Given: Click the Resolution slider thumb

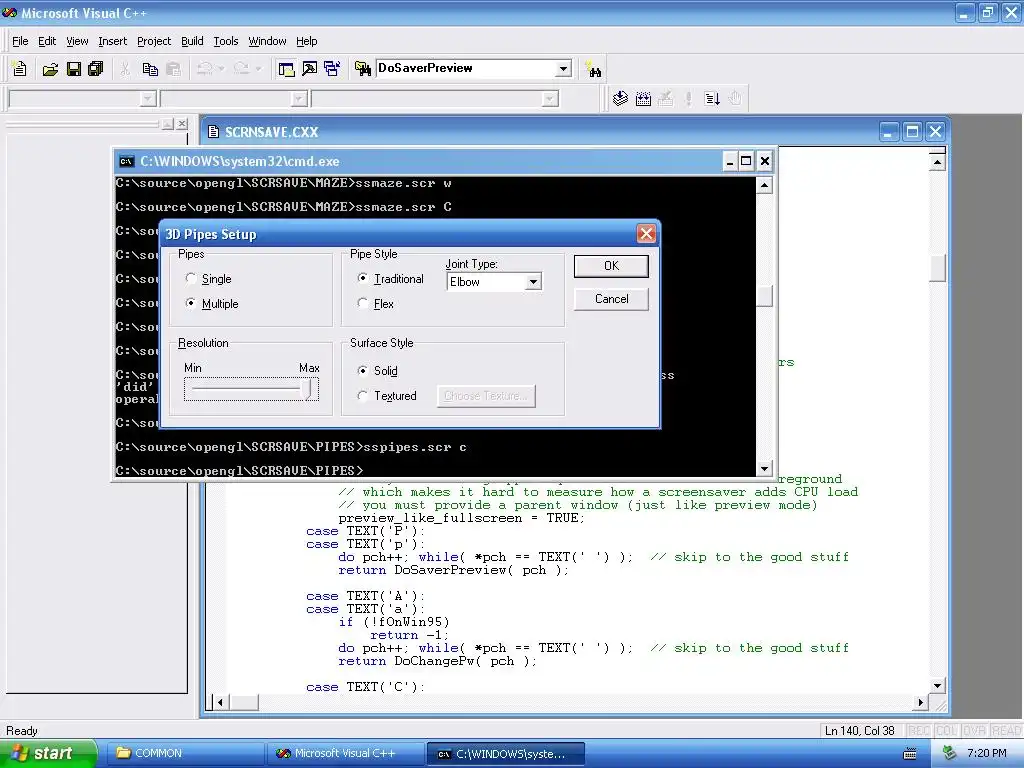Looking at the screenshot, I should tap(308, 389).
